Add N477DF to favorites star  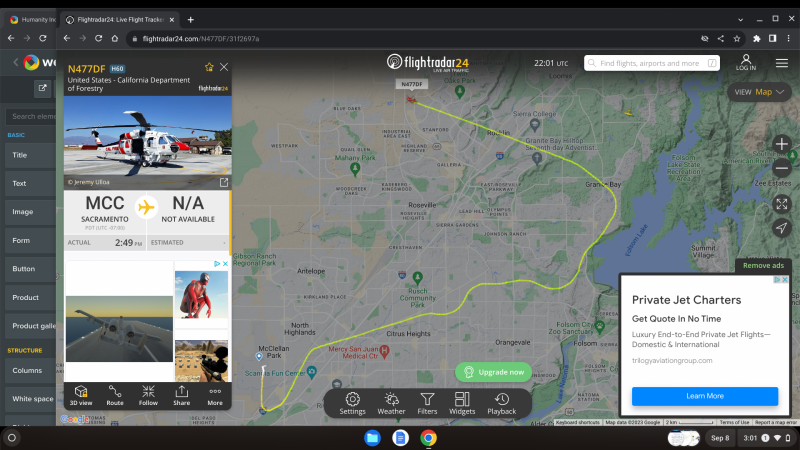[209, 67]
